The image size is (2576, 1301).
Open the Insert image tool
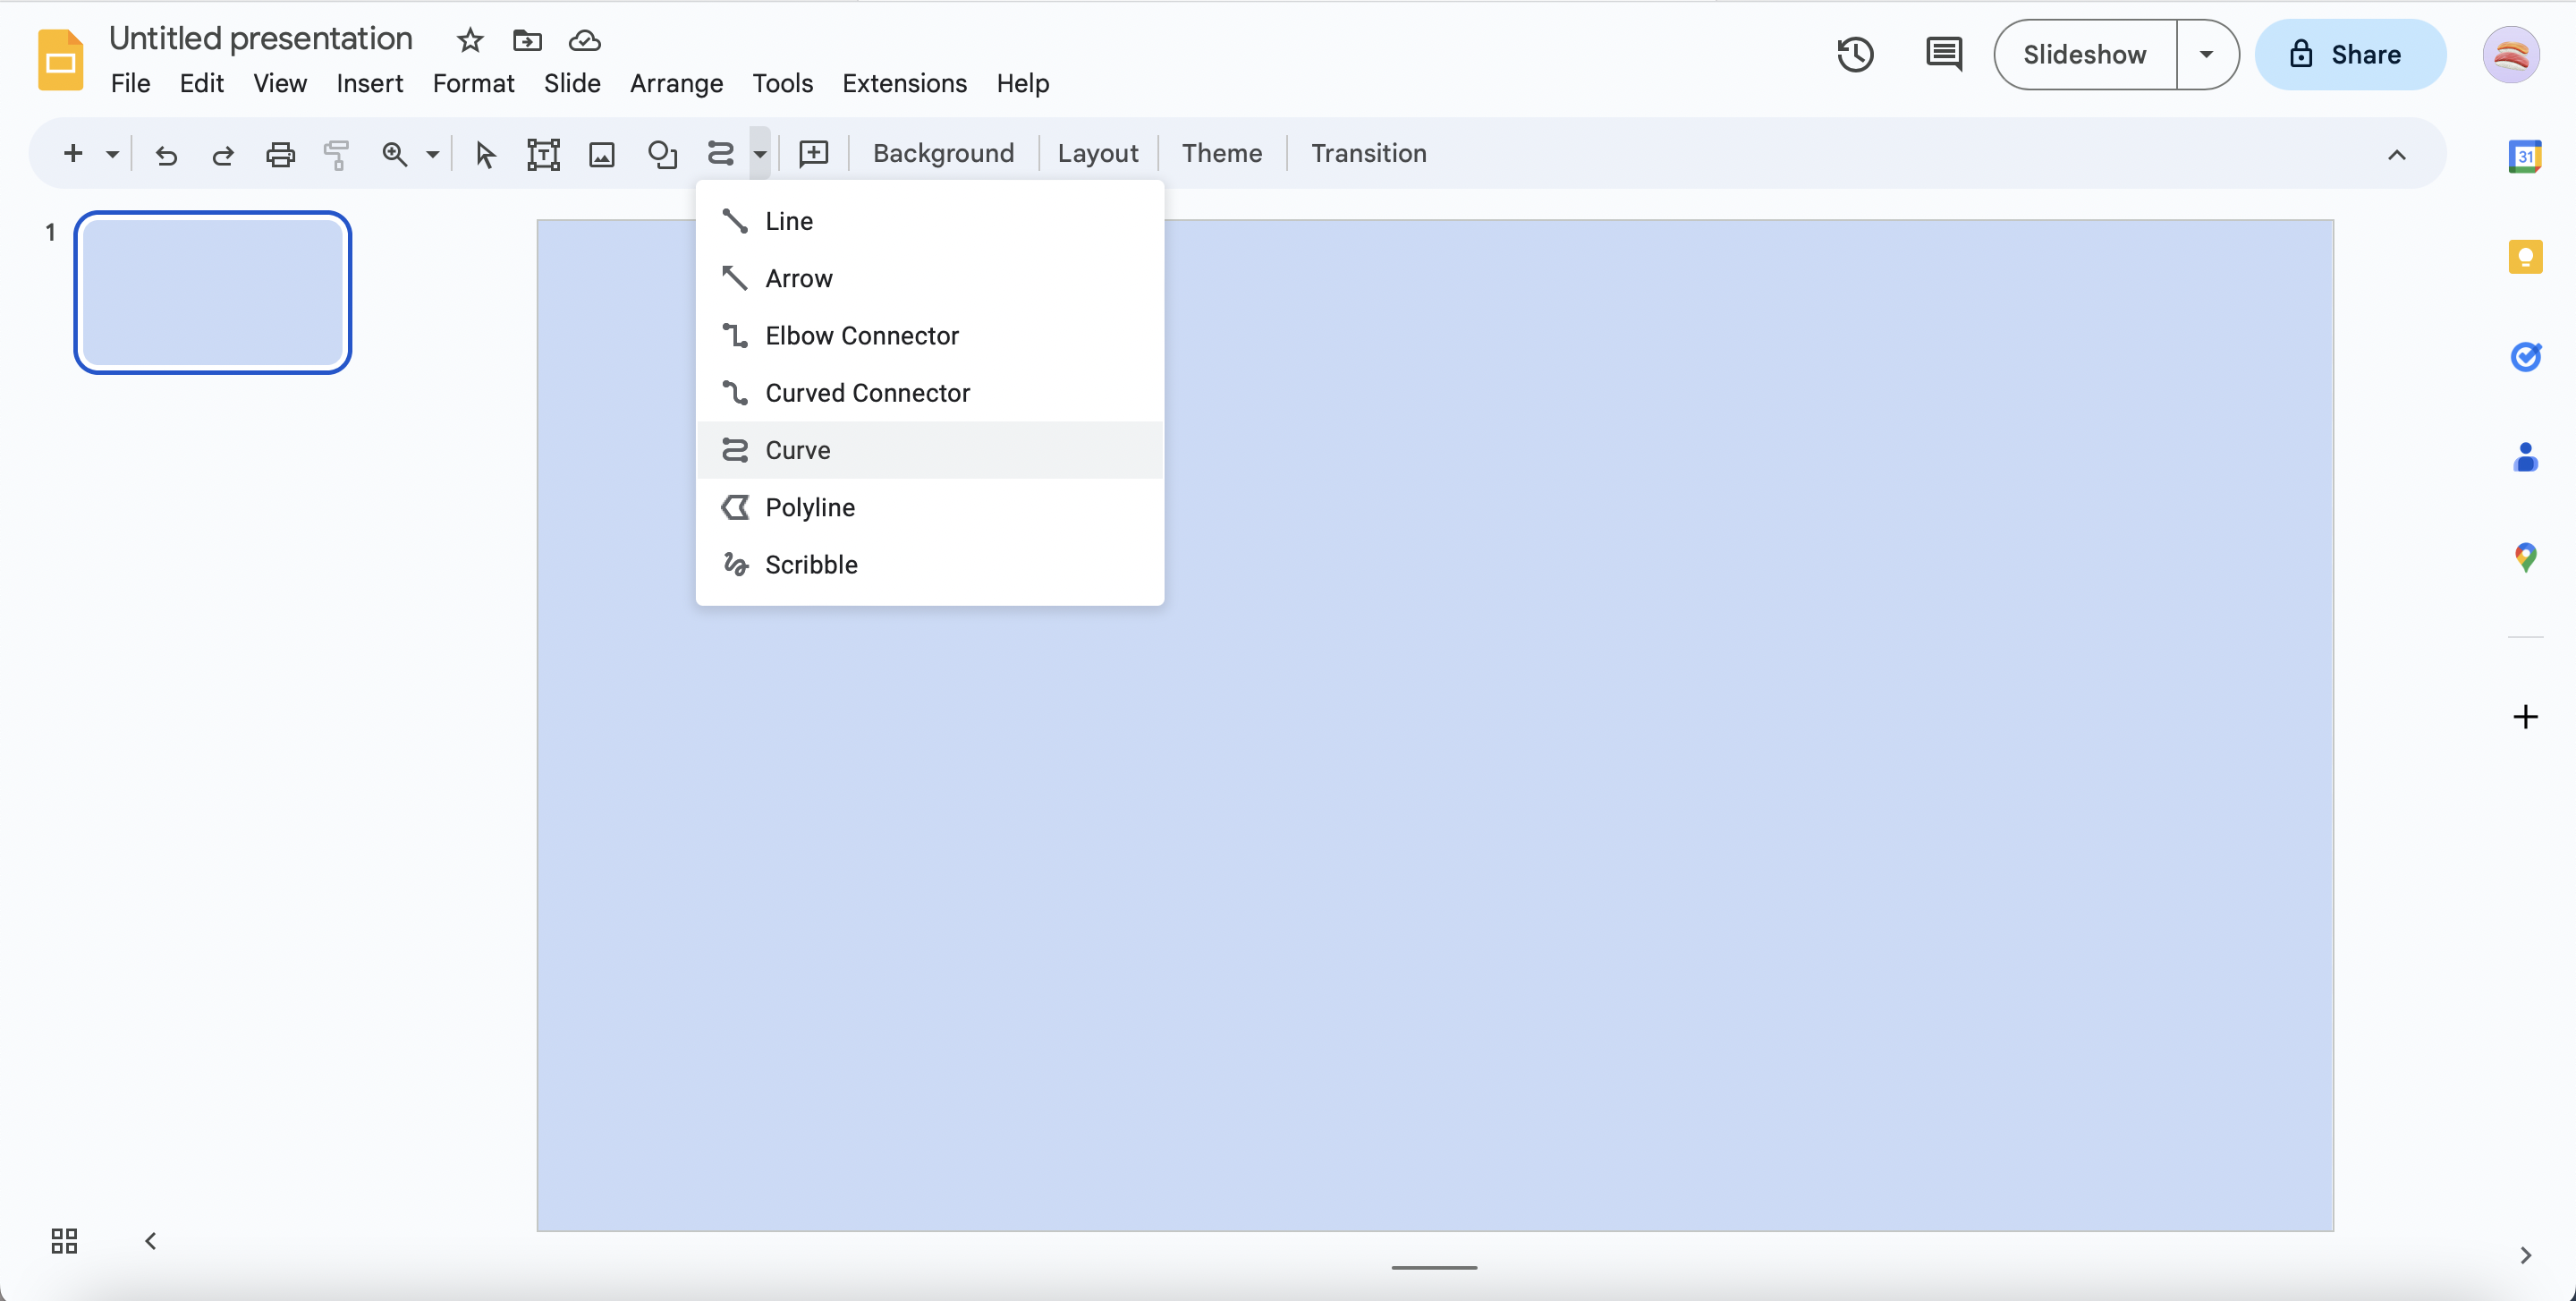[601, 154]
